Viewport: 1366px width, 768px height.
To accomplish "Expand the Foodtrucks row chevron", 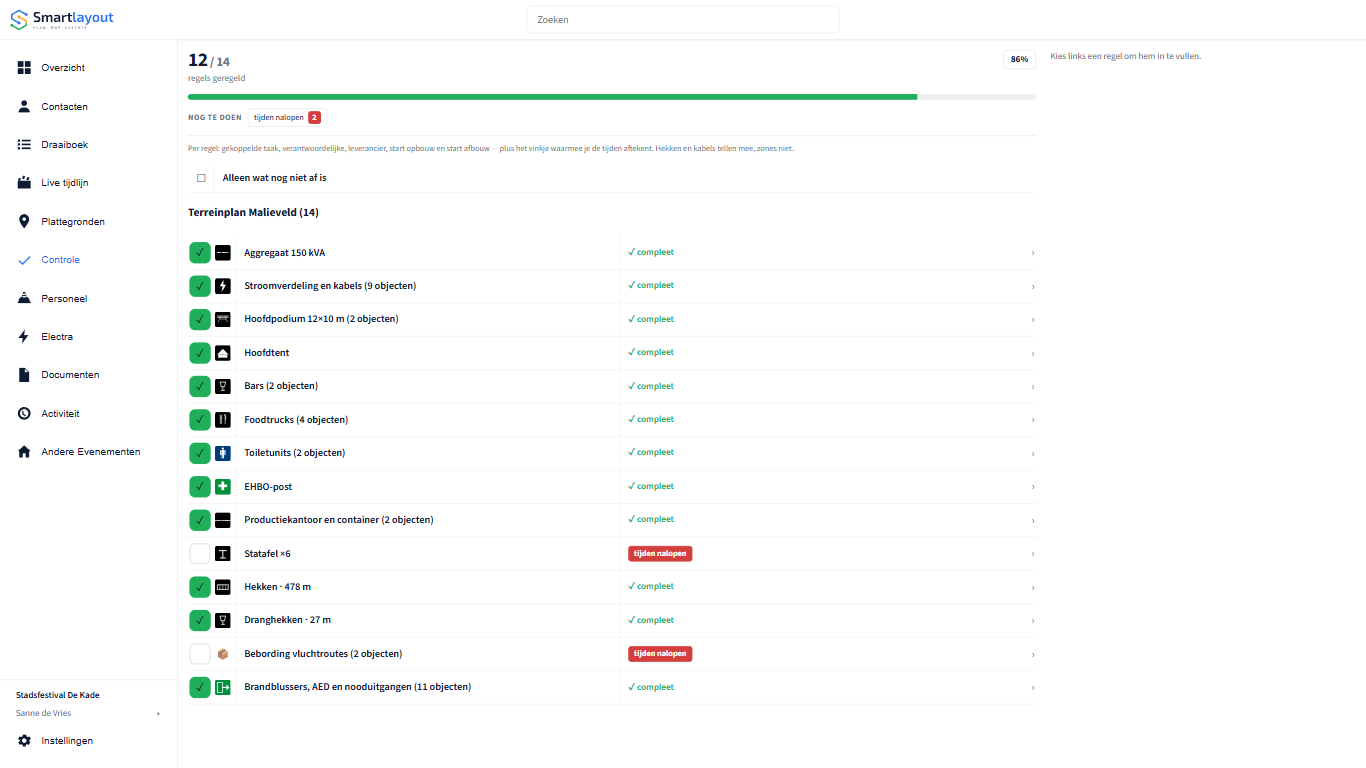I will pyautogui.click(x=1033, y=420).
